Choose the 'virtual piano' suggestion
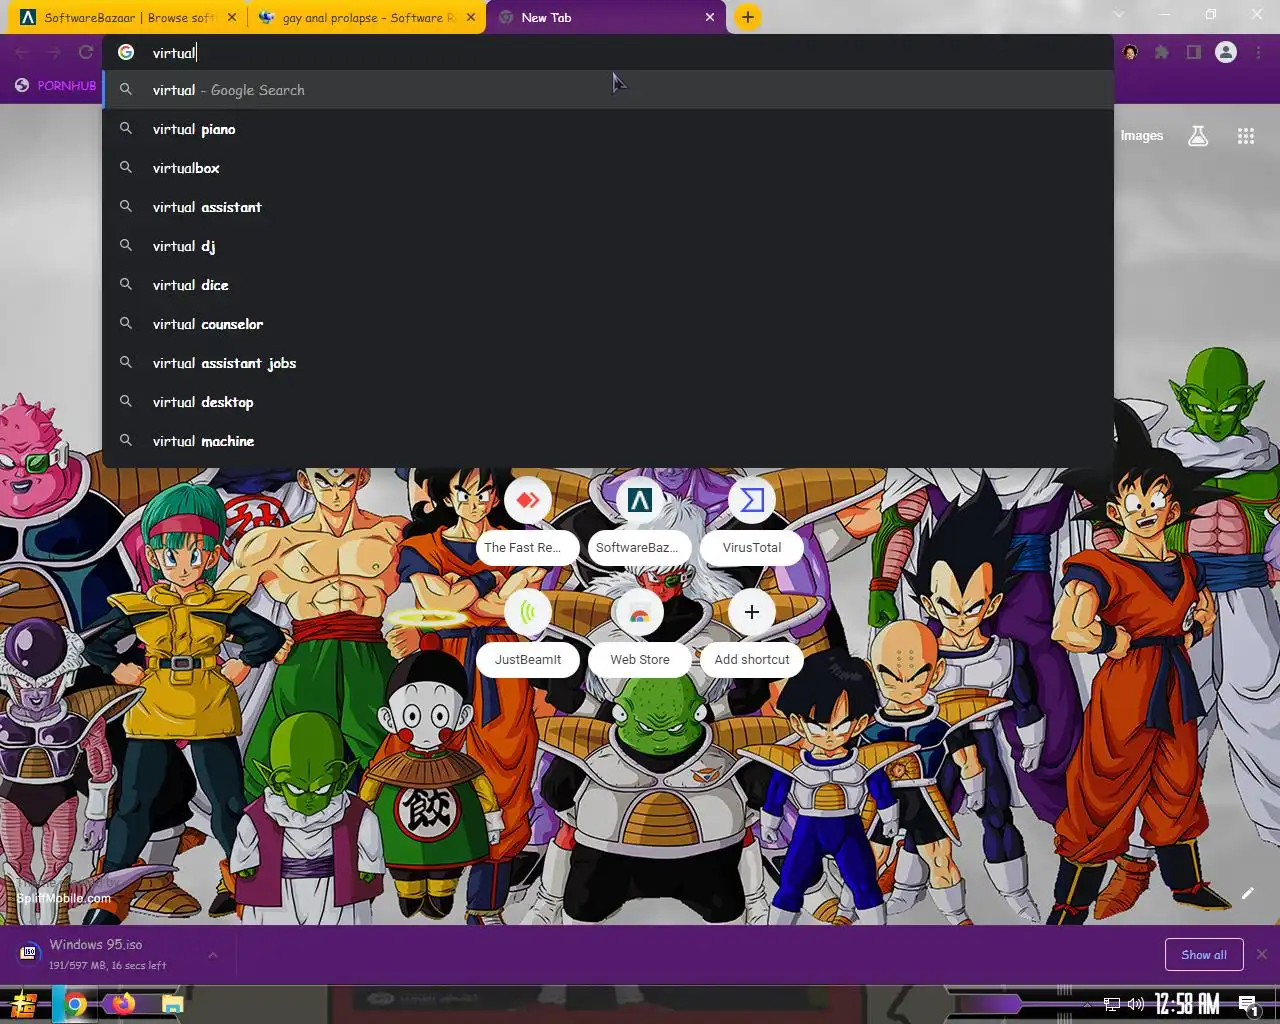The image size is (1280, 1024). [608, 129]
